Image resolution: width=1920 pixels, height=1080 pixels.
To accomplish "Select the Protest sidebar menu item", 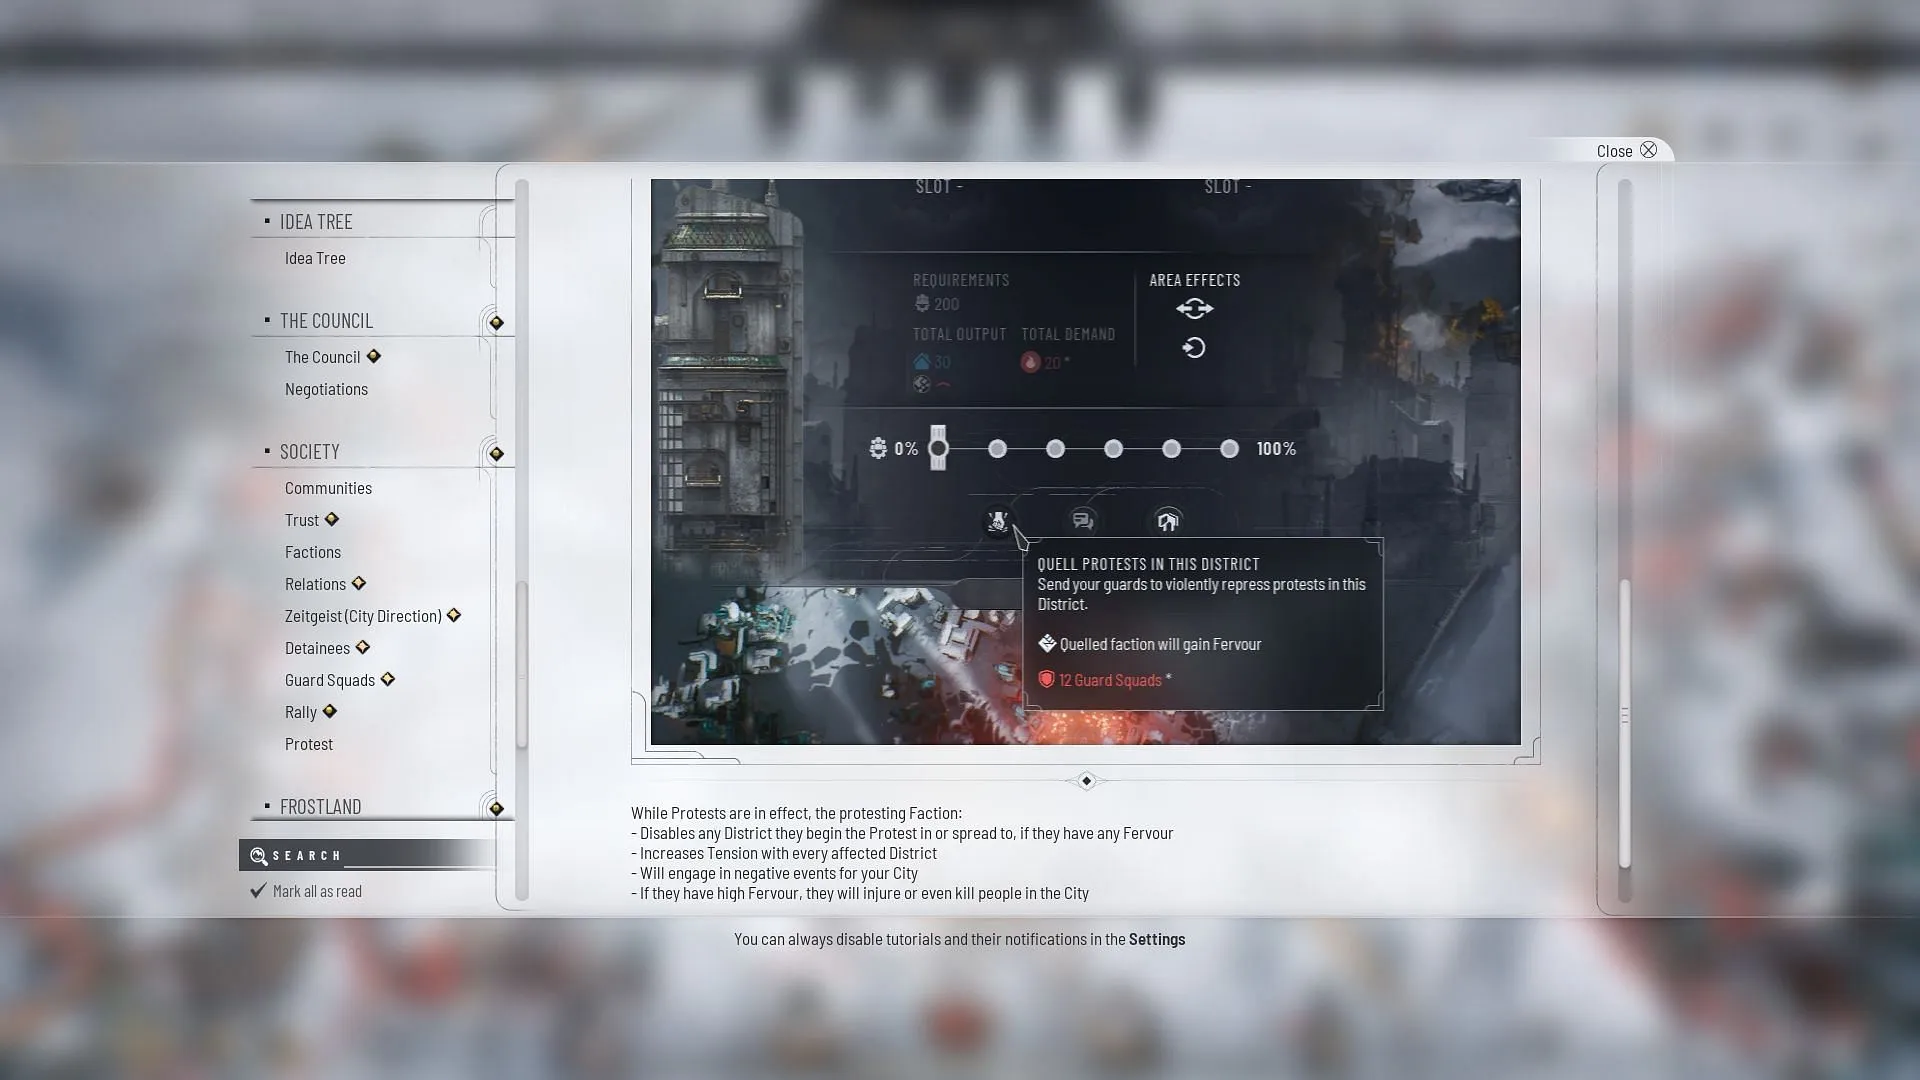I will tap(309, 742).
